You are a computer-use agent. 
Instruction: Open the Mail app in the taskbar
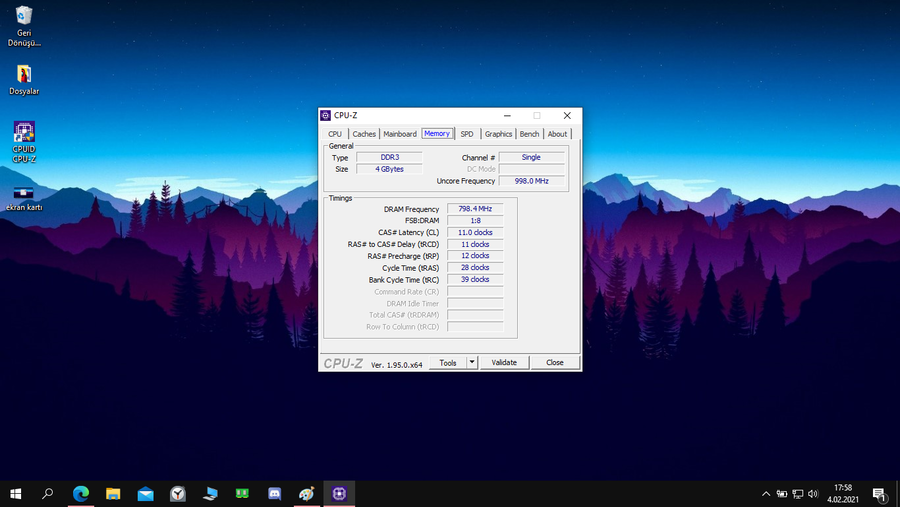[x=145, y=494]
